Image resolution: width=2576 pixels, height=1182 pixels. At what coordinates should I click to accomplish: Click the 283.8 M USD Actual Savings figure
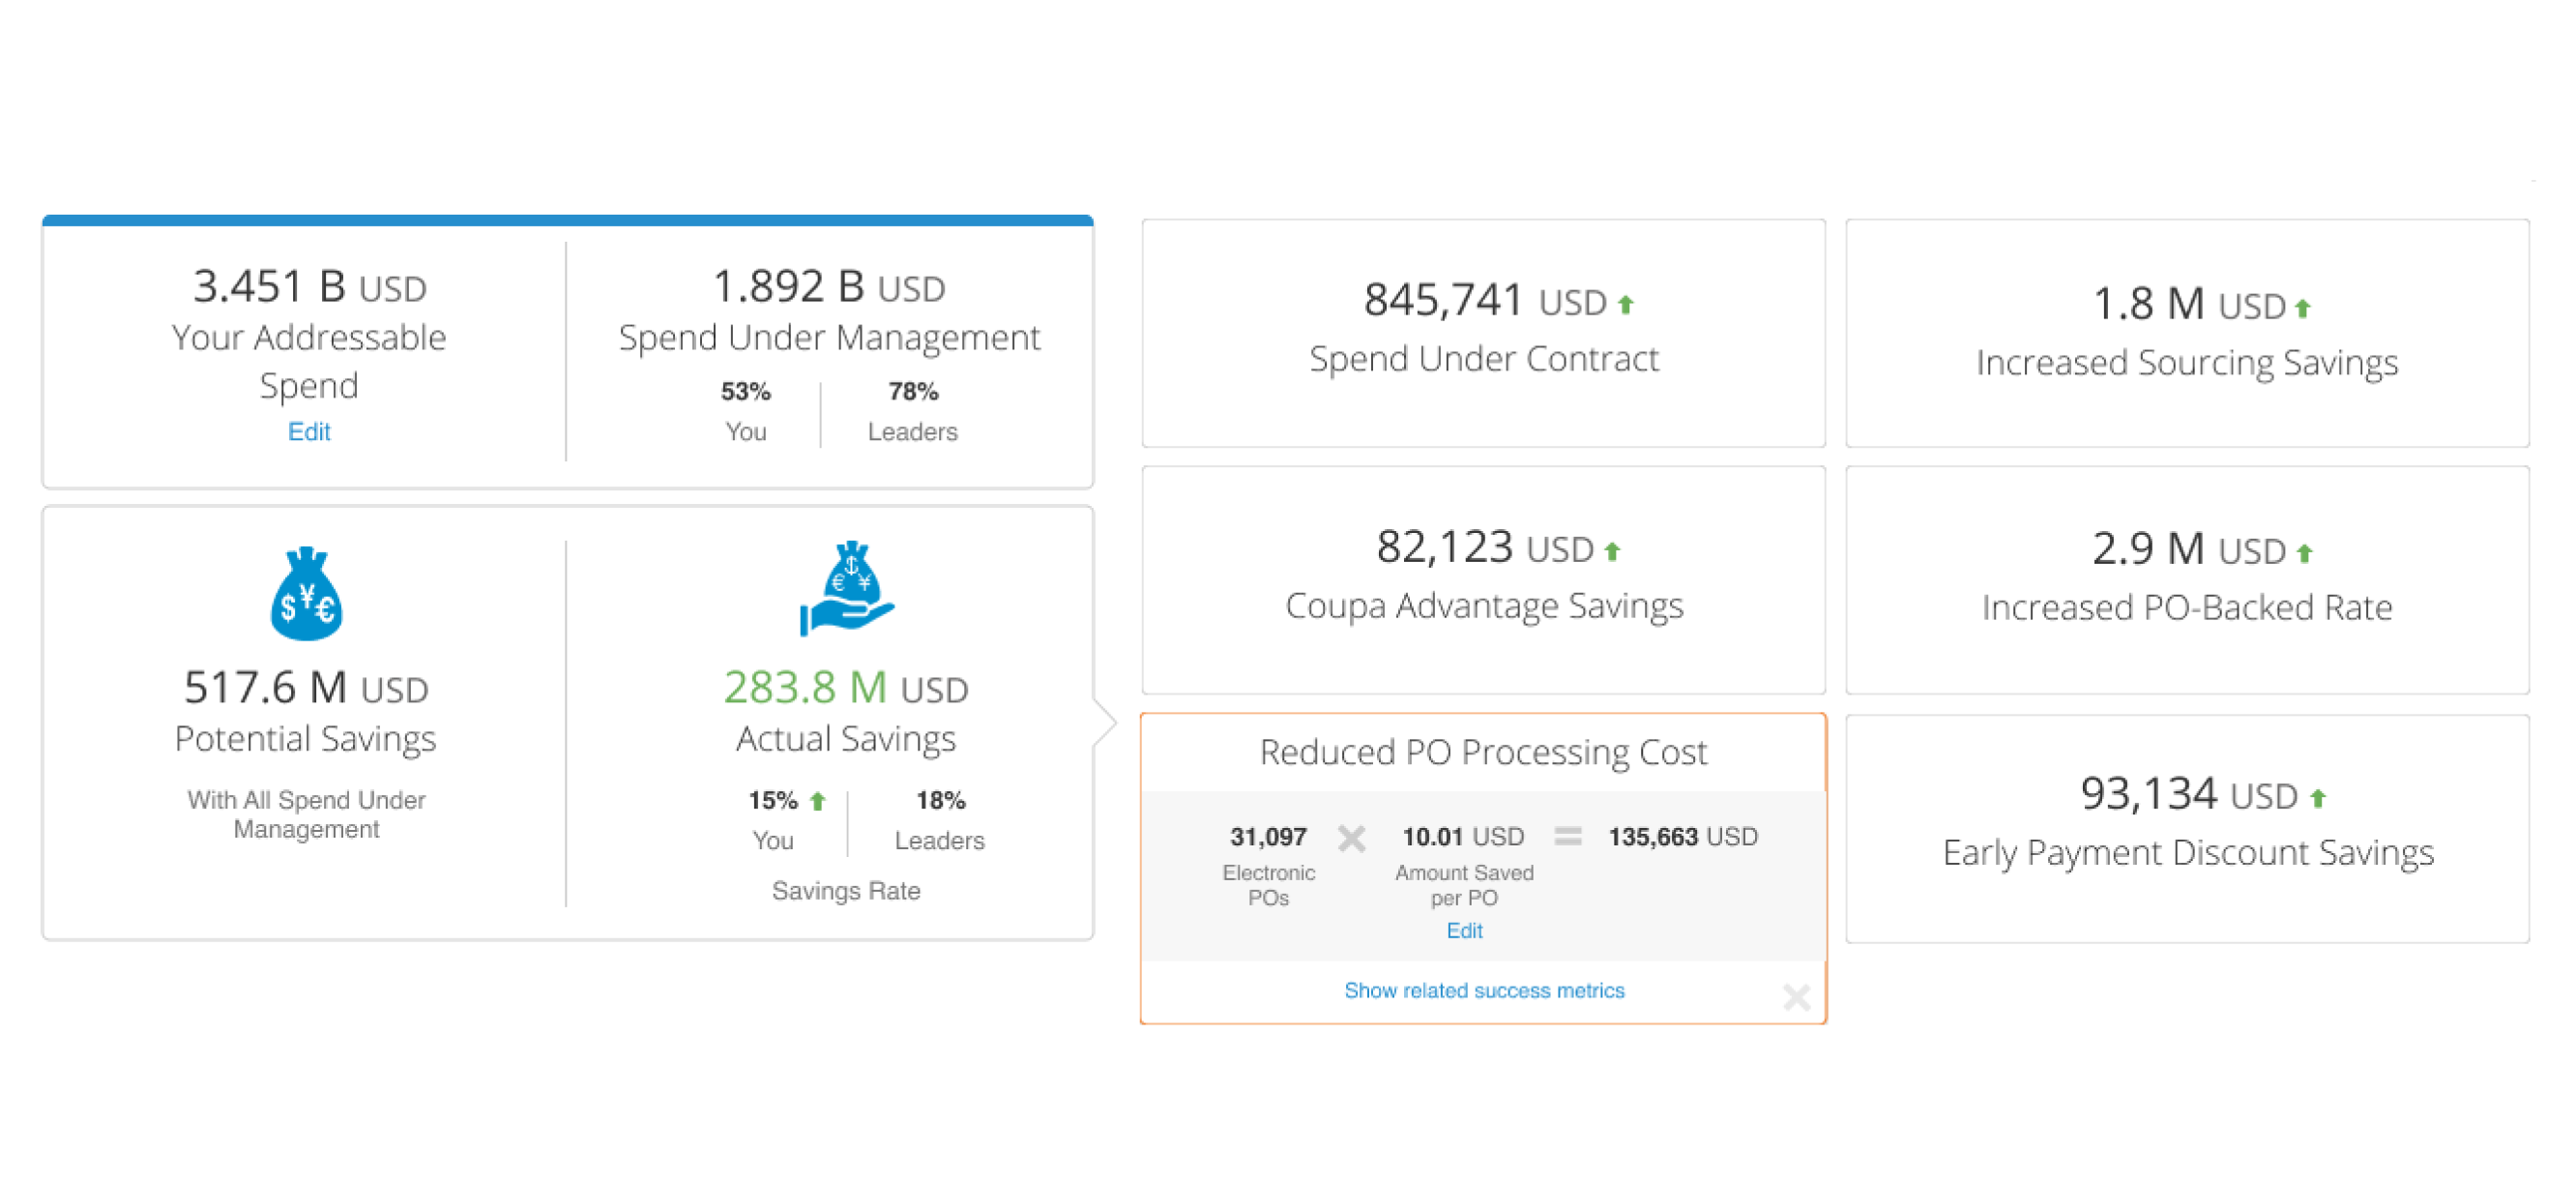coord(846,688)
